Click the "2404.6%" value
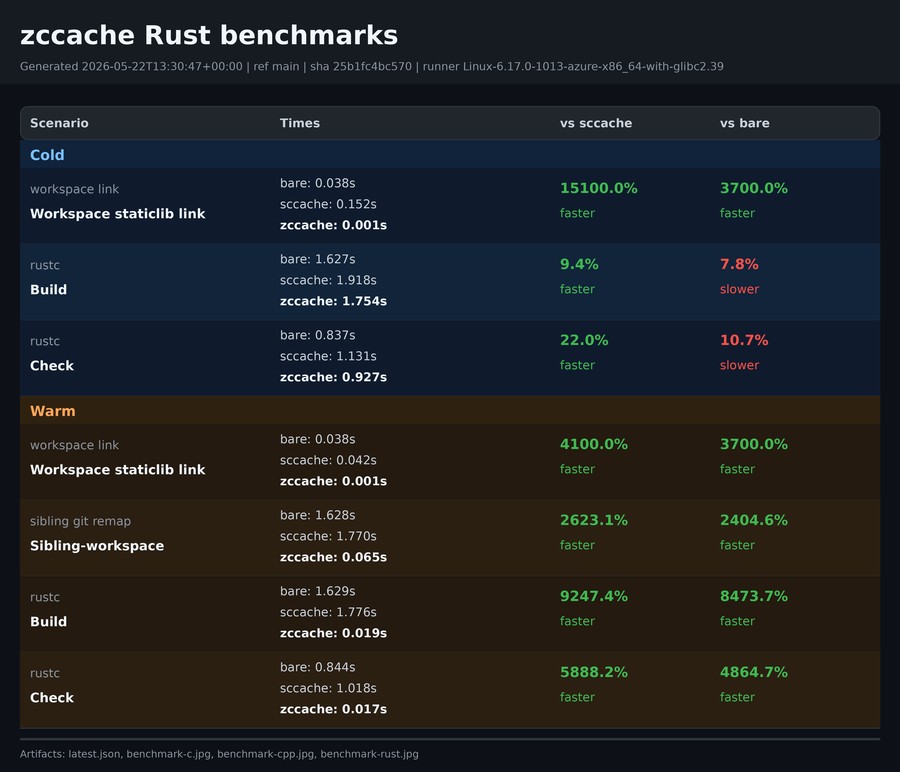Viewport: 900px width, 772px height. pyautogui.click(x=754, y=520)
